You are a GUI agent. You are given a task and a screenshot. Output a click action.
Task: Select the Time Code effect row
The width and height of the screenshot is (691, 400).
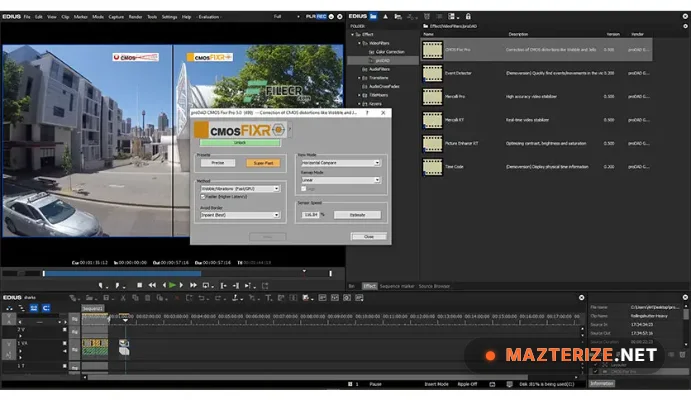[x=537, y=167]
